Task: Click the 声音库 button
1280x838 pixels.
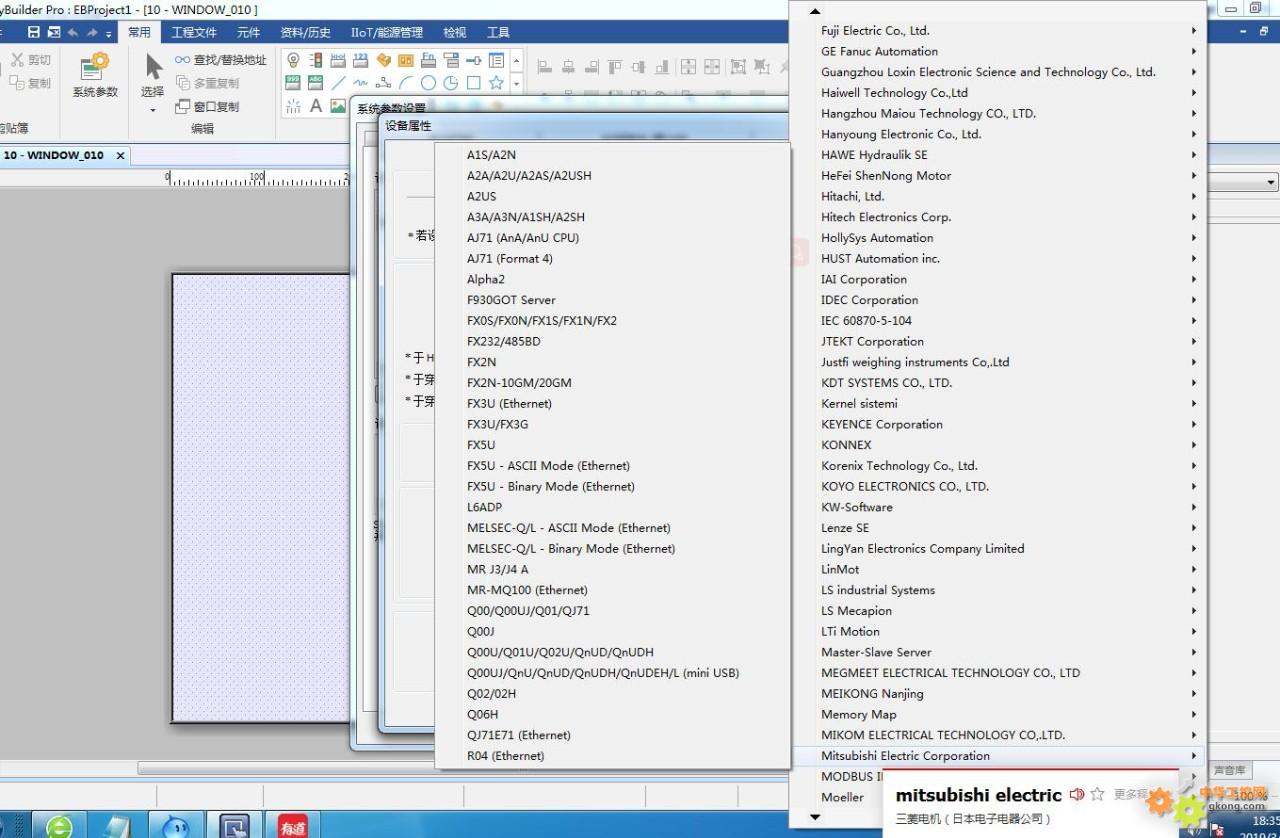Action: (1229, 770)
